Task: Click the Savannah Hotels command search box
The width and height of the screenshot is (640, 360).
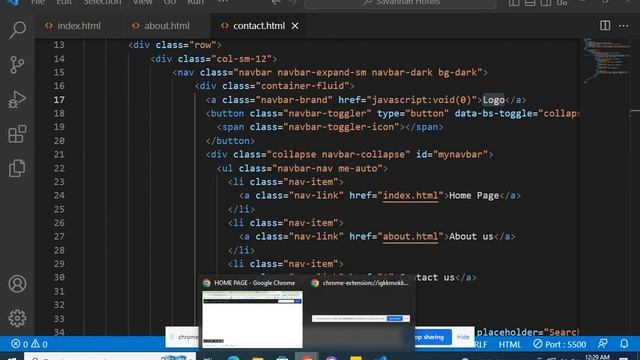Action: click(x=400, y=3)
